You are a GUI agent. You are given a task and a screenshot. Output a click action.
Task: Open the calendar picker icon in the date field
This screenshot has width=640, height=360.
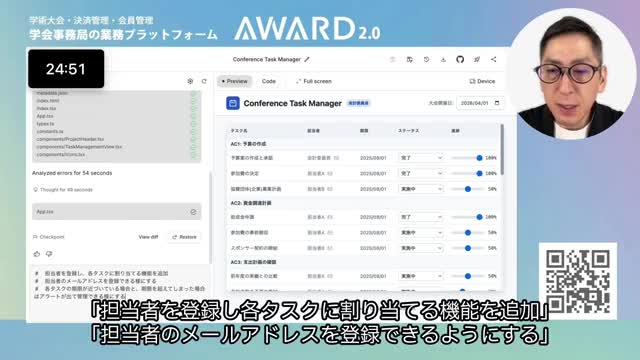pyautogui.click(x=497, y=103)
